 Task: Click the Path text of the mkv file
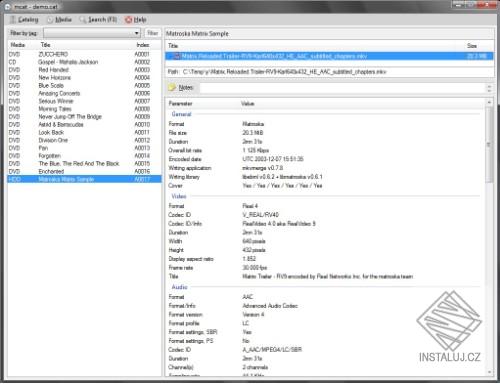[x=284, y=72]
